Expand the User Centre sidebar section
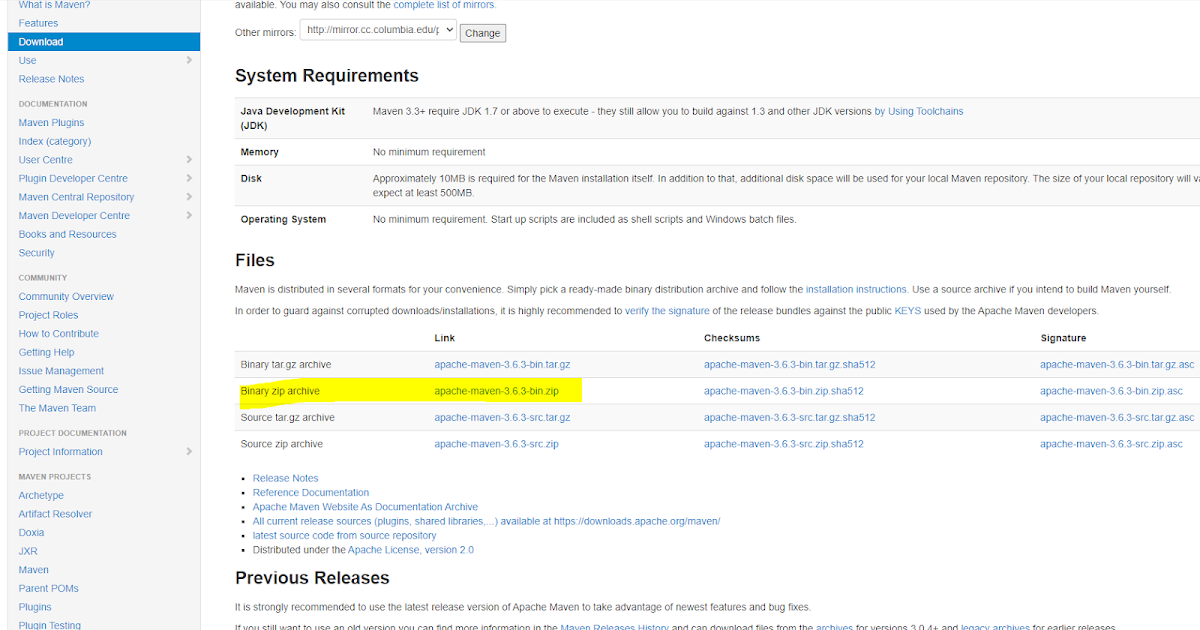 click(x=48, y=159)
